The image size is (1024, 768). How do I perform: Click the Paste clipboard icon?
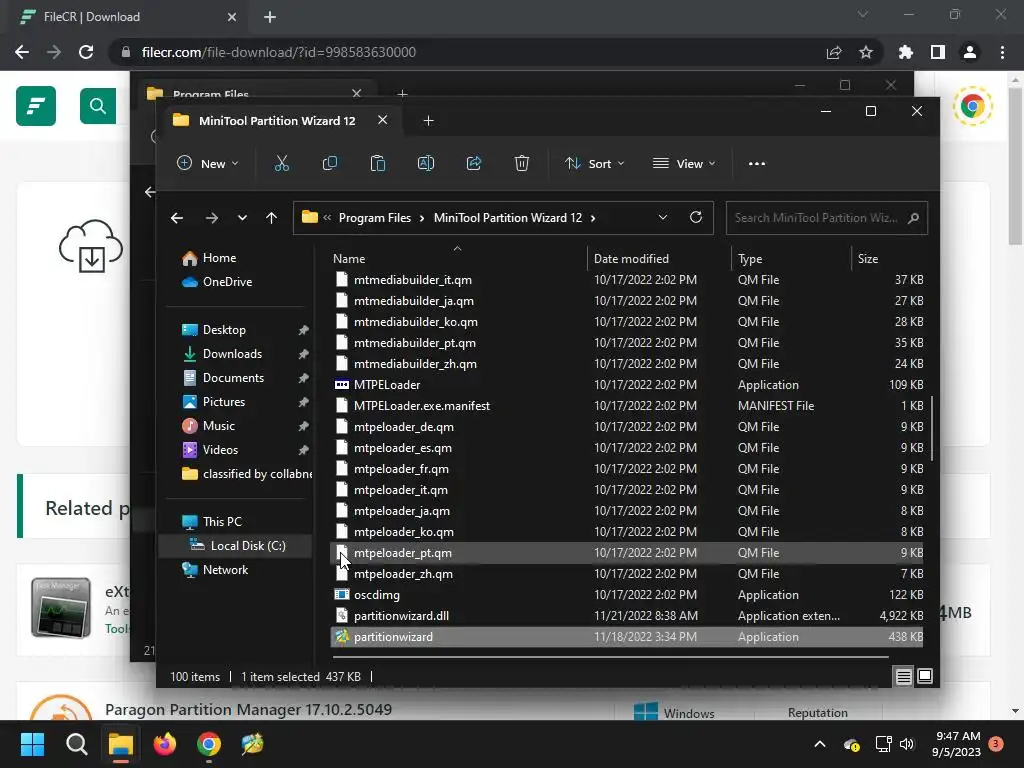point(377,163)
